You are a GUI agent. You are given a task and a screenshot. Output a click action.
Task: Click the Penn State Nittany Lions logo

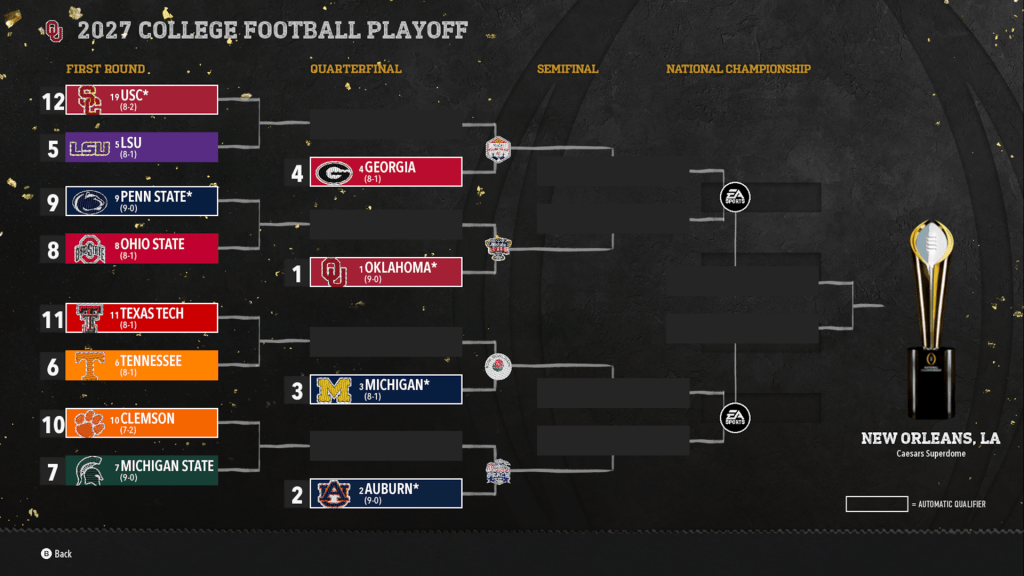pyautogui.click(x=89, y=201)
